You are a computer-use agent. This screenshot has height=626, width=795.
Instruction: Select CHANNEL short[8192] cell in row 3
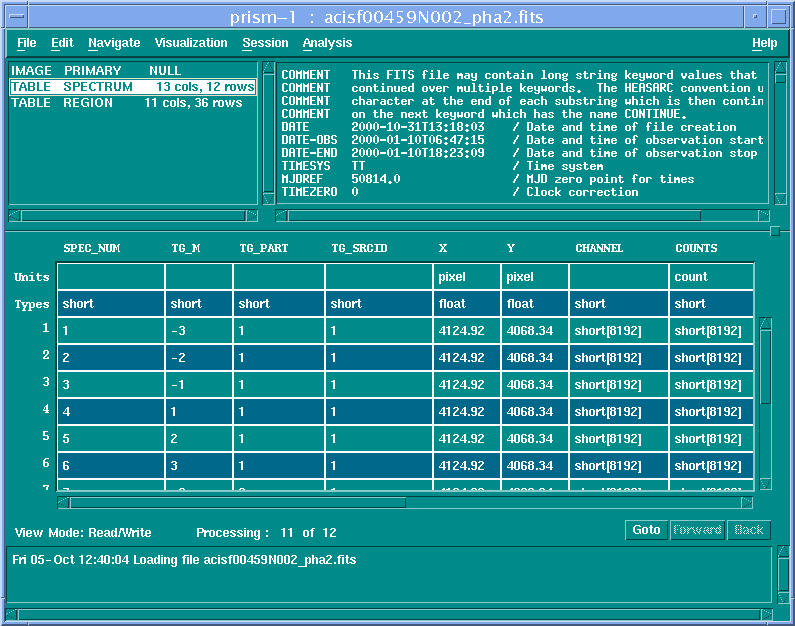(x=619, y=385)
